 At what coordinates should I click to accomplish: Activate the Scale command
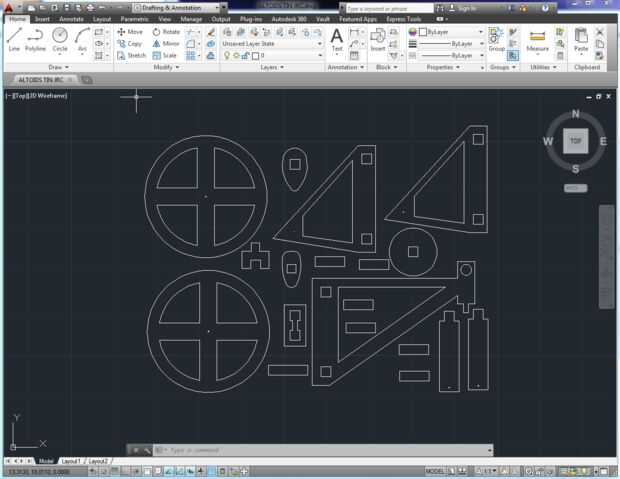[164, 55]
